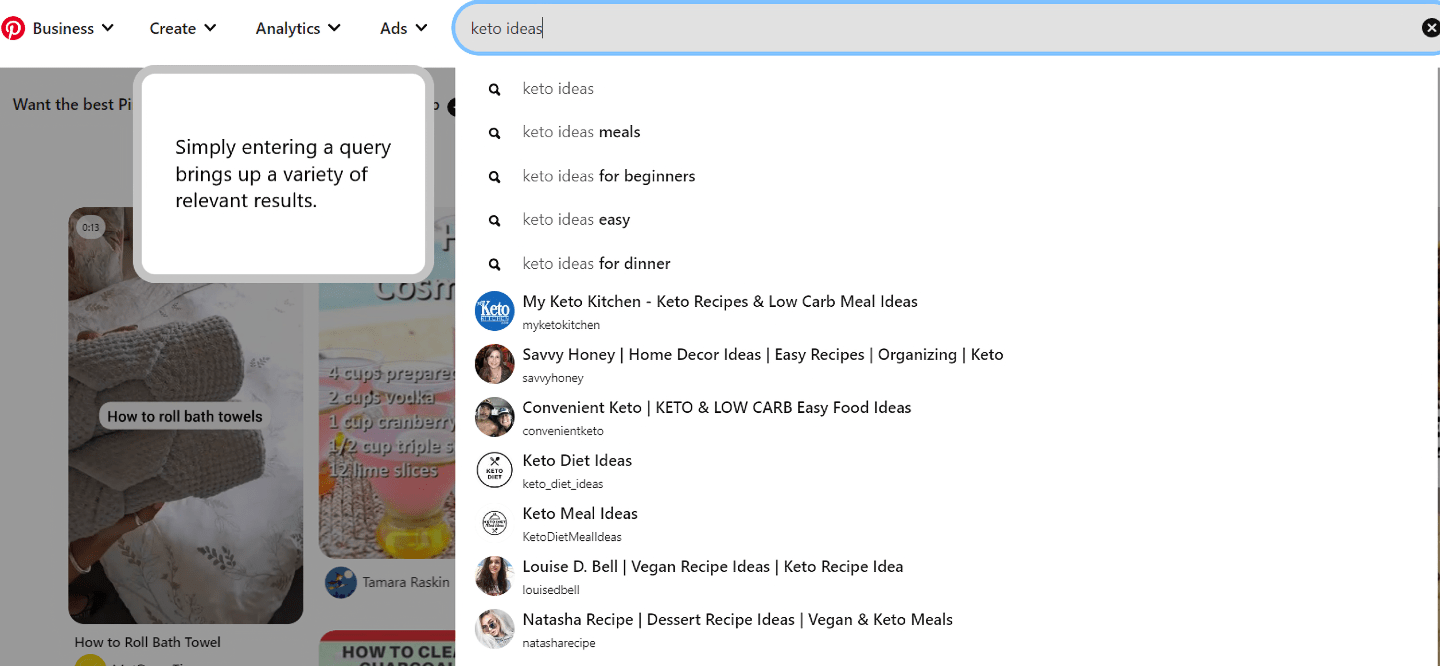Click the Convenient Keto profile avatar
1440x666 pixels.
(494, 417)
